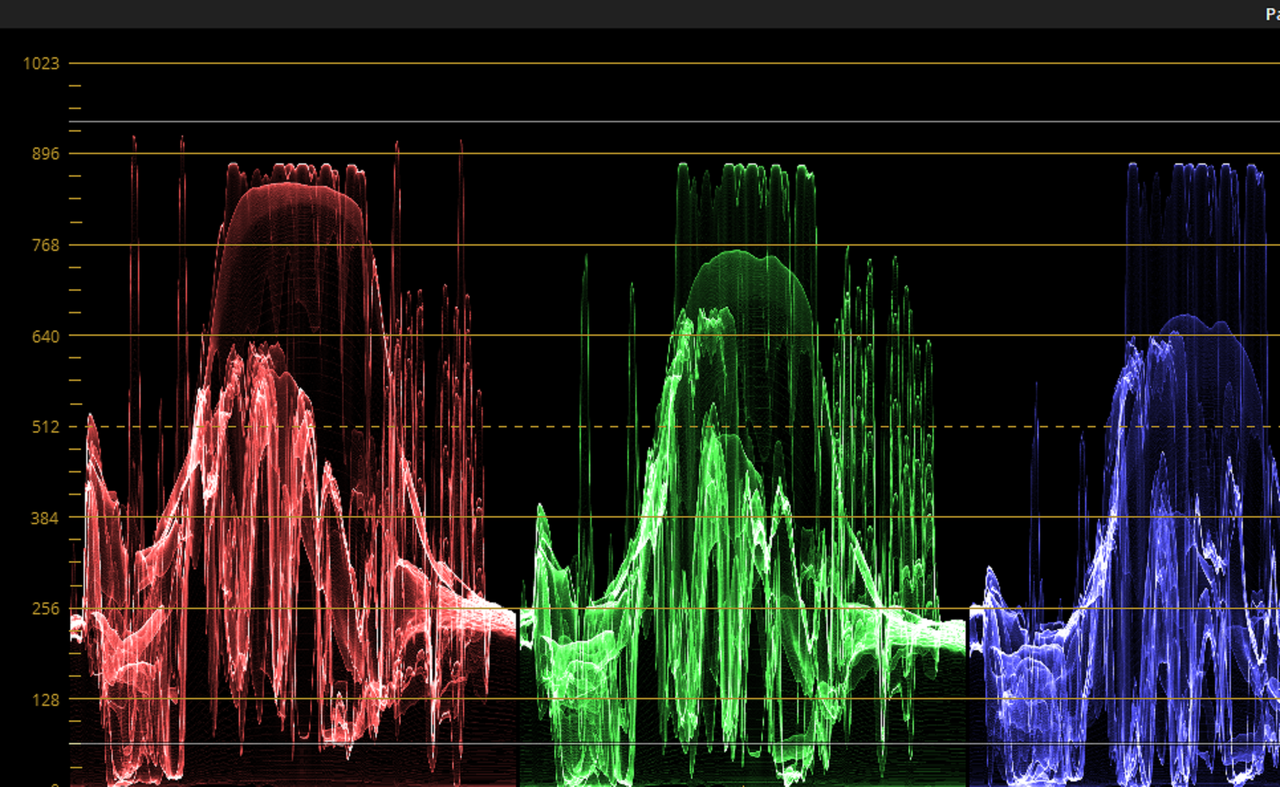Click the 640 scale value
The width and height of the screenshot is (1280, 787).
(46, 336)
